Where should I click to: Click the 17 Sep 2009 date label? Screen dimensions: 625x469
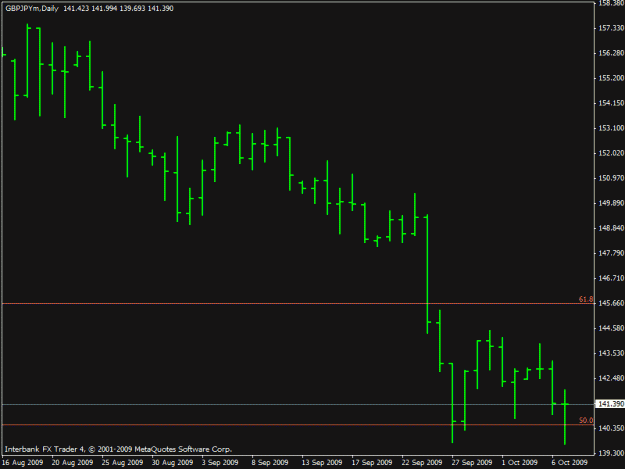[x=372, y=463]
